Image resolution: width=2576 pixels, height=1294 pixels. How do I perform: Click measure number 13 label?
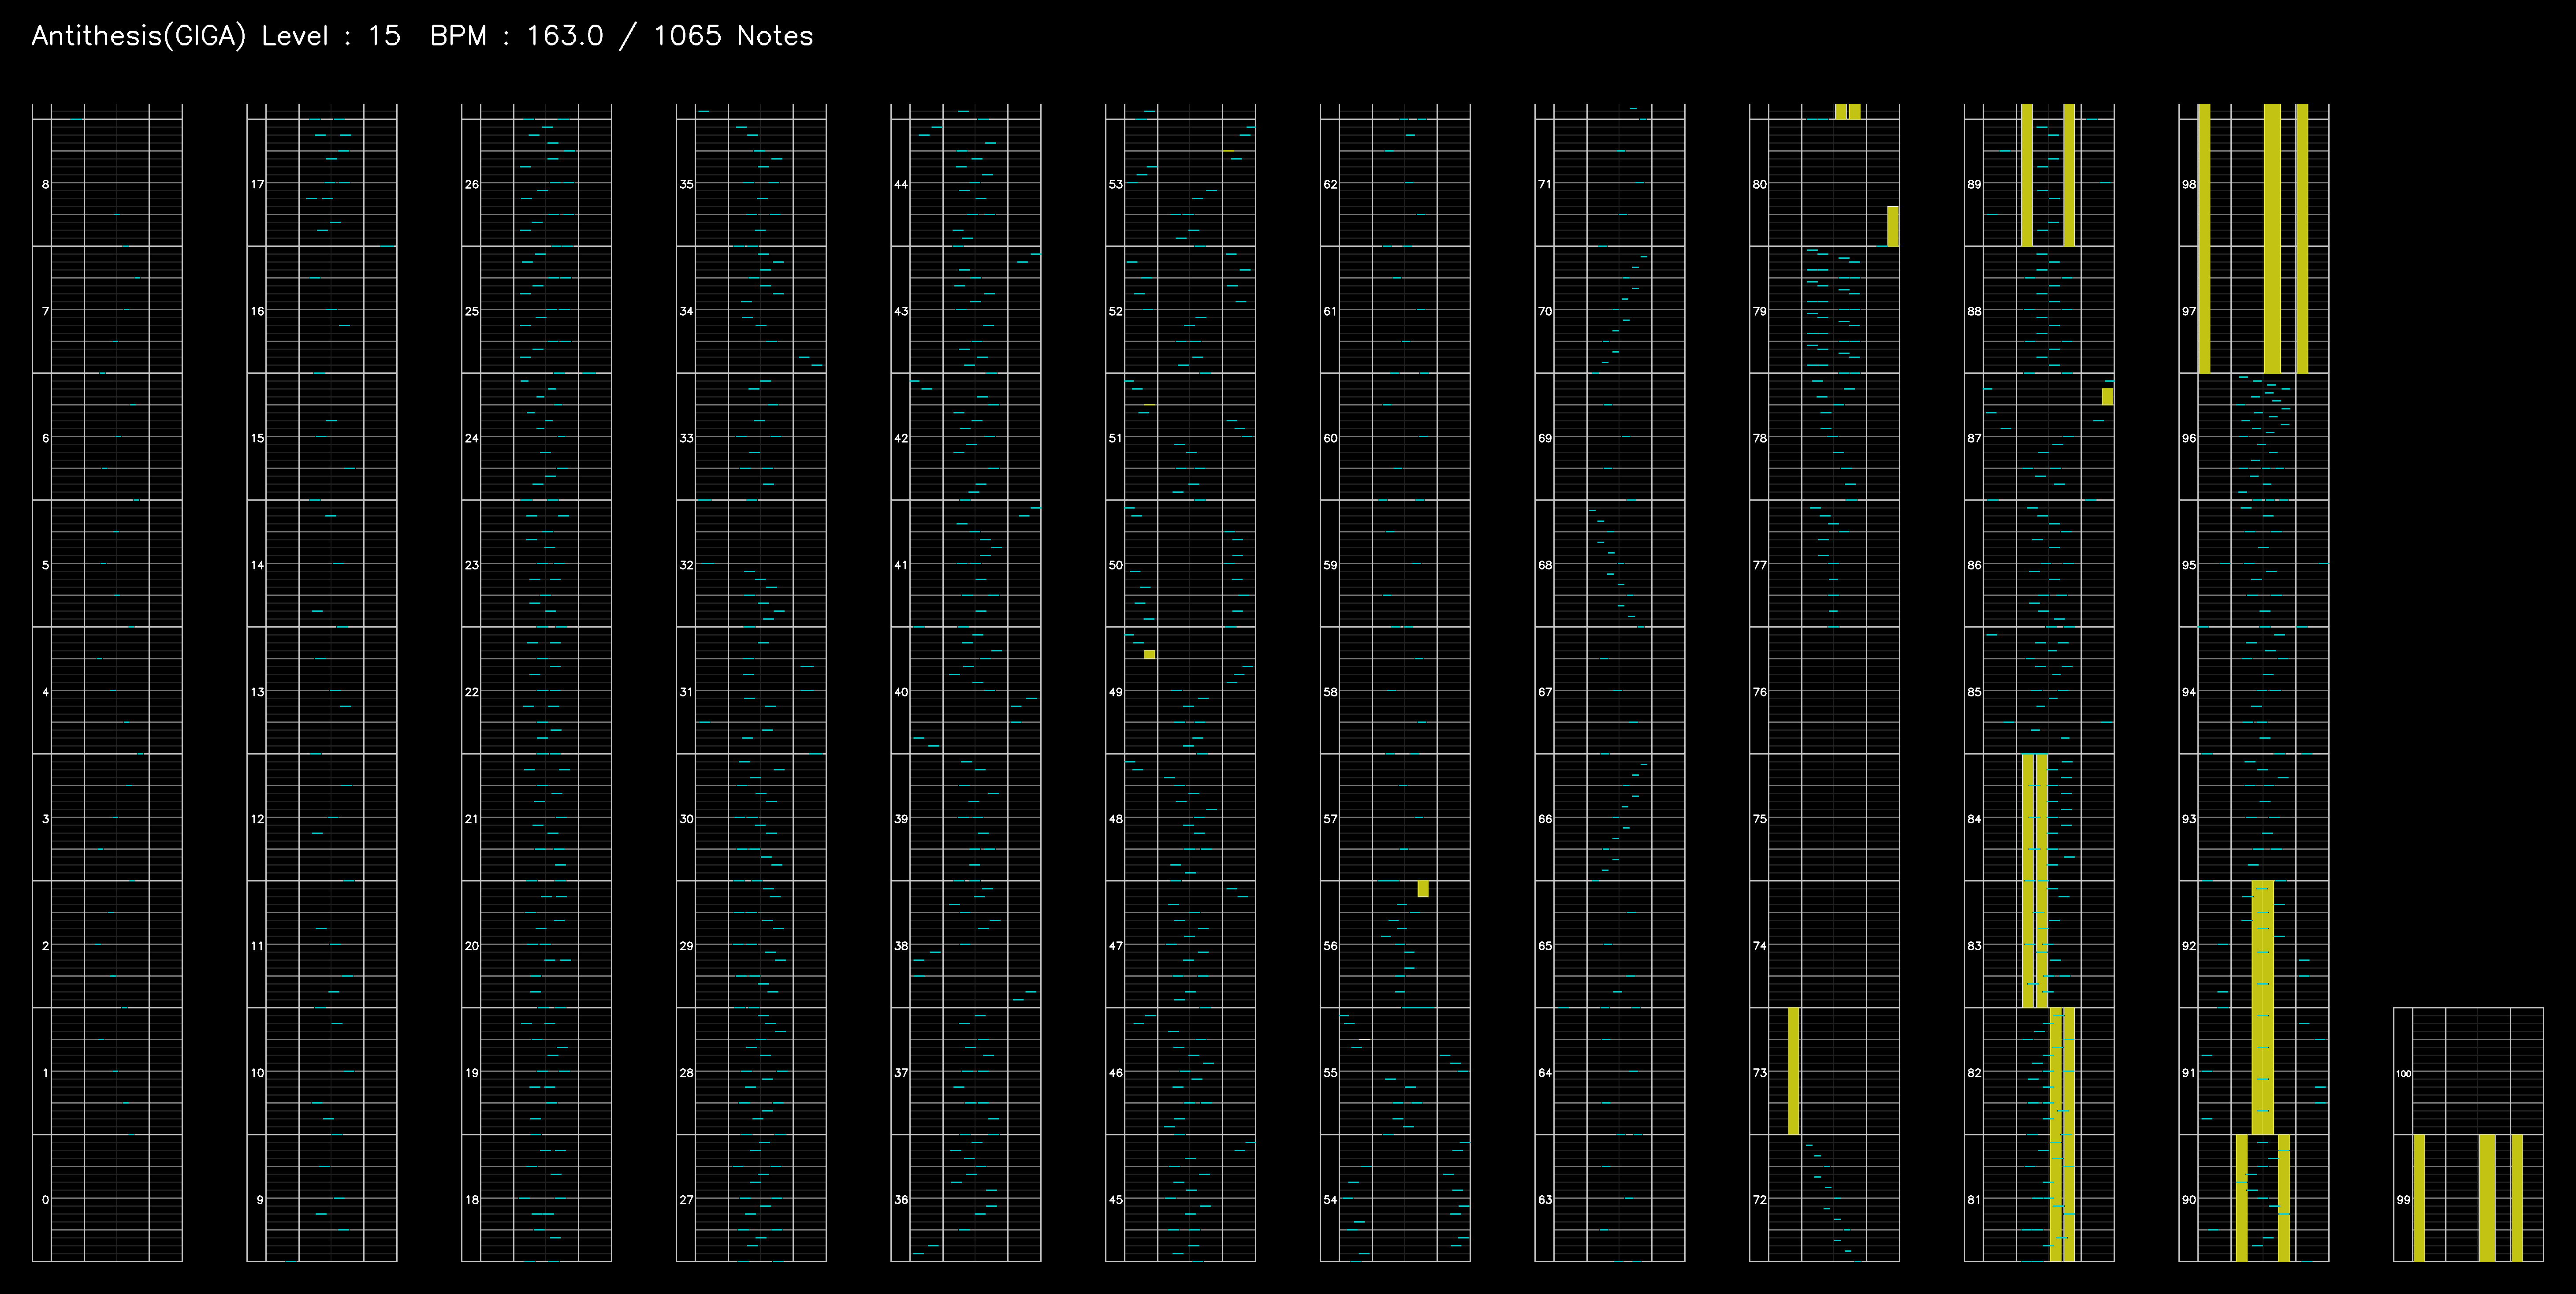click(x=258, y=692)
